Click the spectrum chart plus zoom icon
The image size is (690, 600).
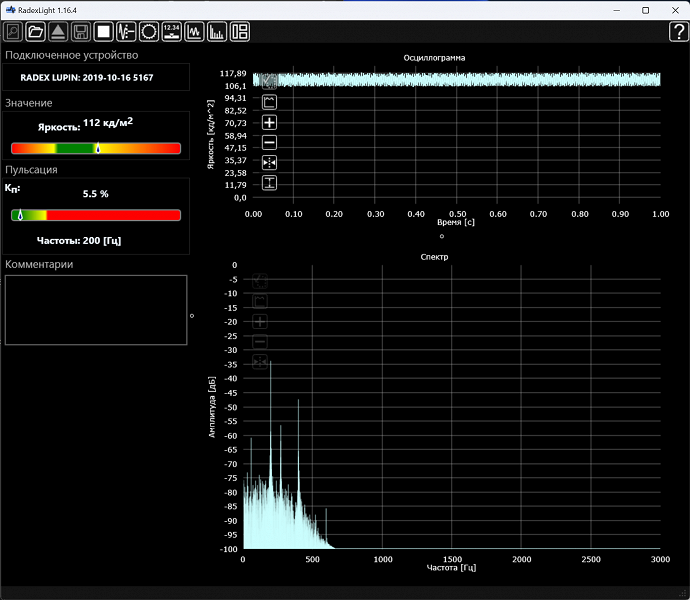tap(260, 321)
